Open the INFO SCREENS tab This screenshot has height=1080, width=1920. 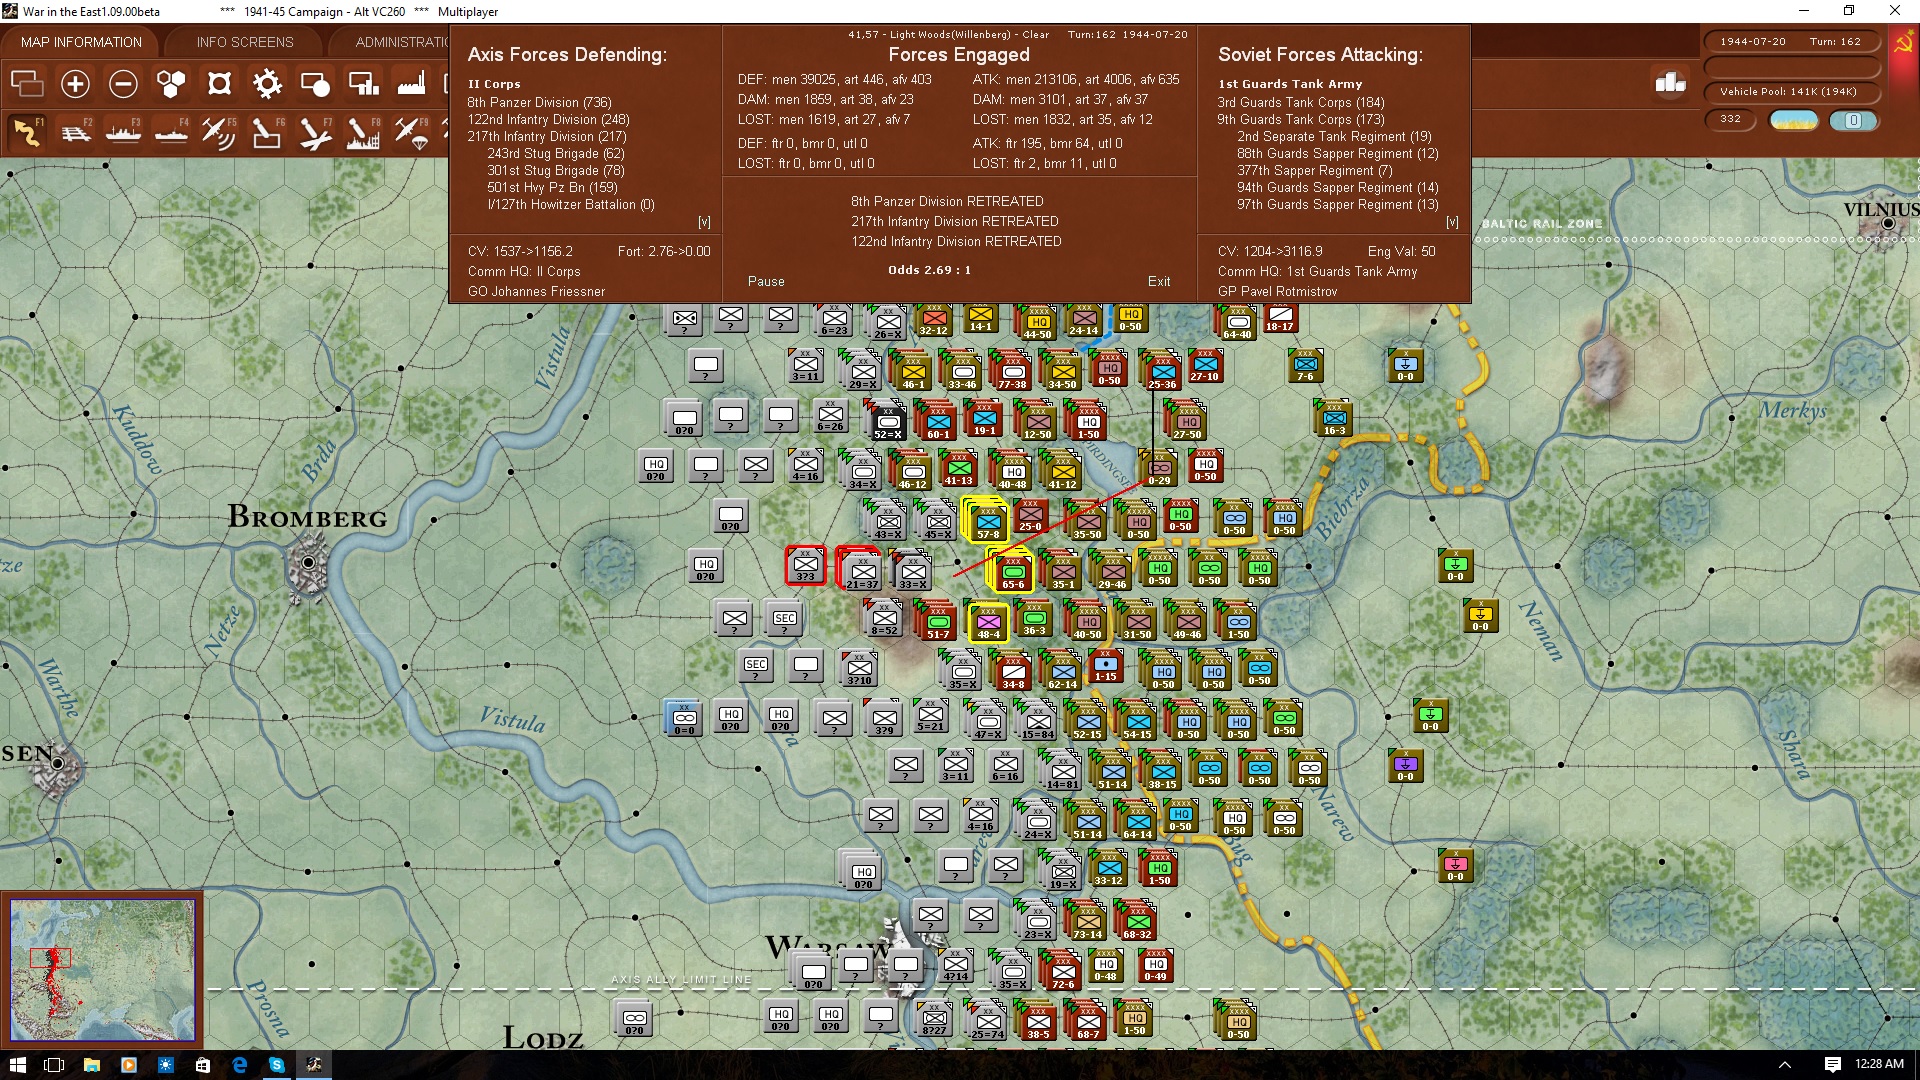(245, 42)
